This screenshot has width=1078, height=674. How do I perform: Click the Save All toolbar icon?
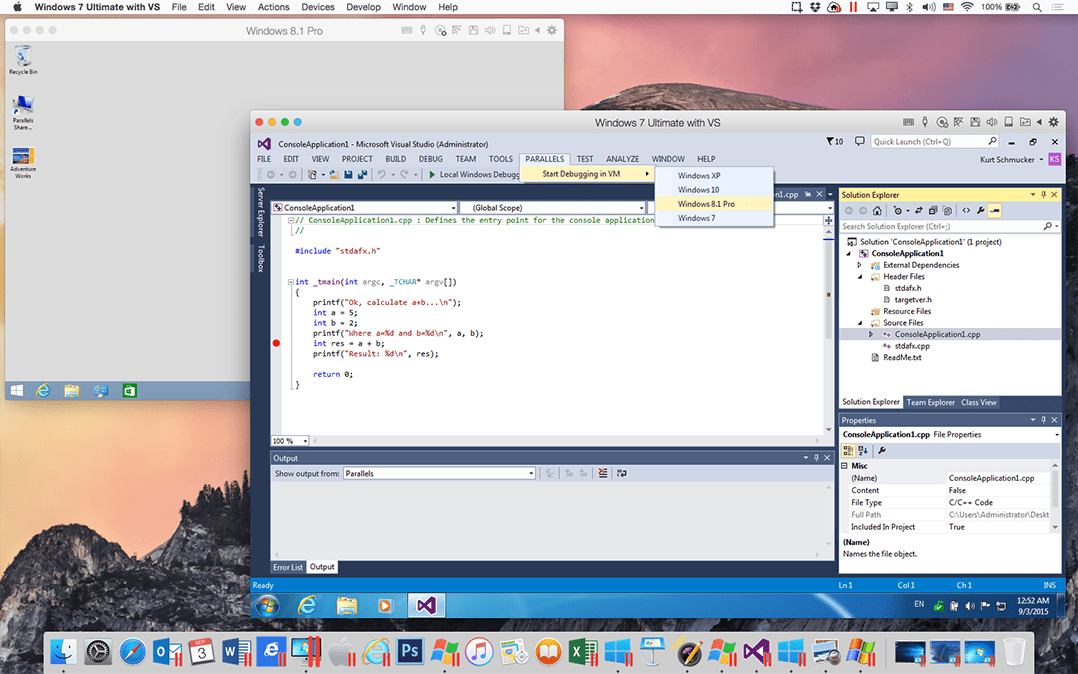pos(362,175)
